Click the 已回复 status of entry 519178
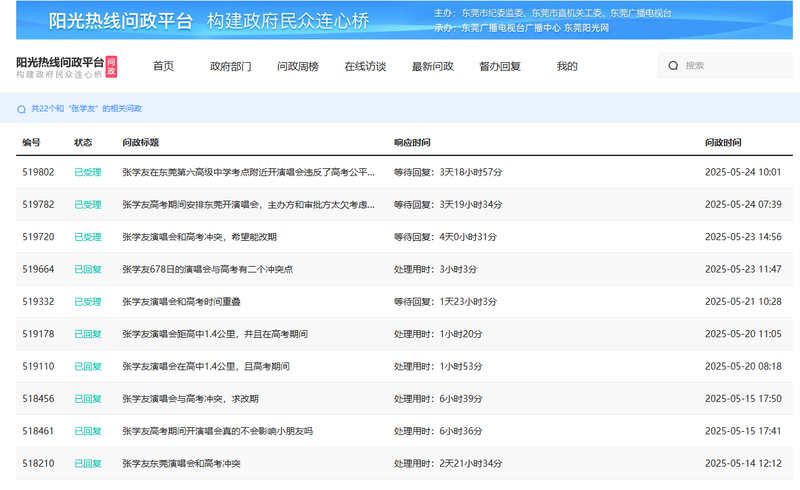This screenshot has height=490, width=800. pos(88,334)
